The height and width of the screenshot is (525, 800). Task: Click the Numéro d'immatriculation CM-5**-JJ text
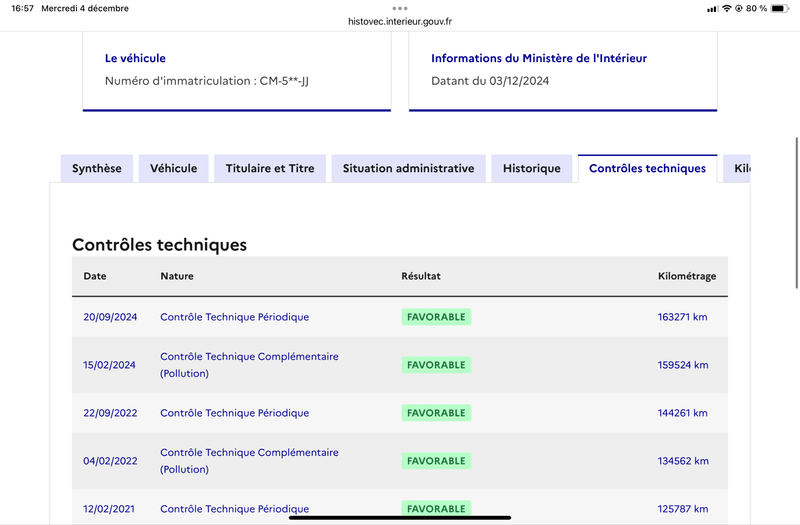coord(207,81)
